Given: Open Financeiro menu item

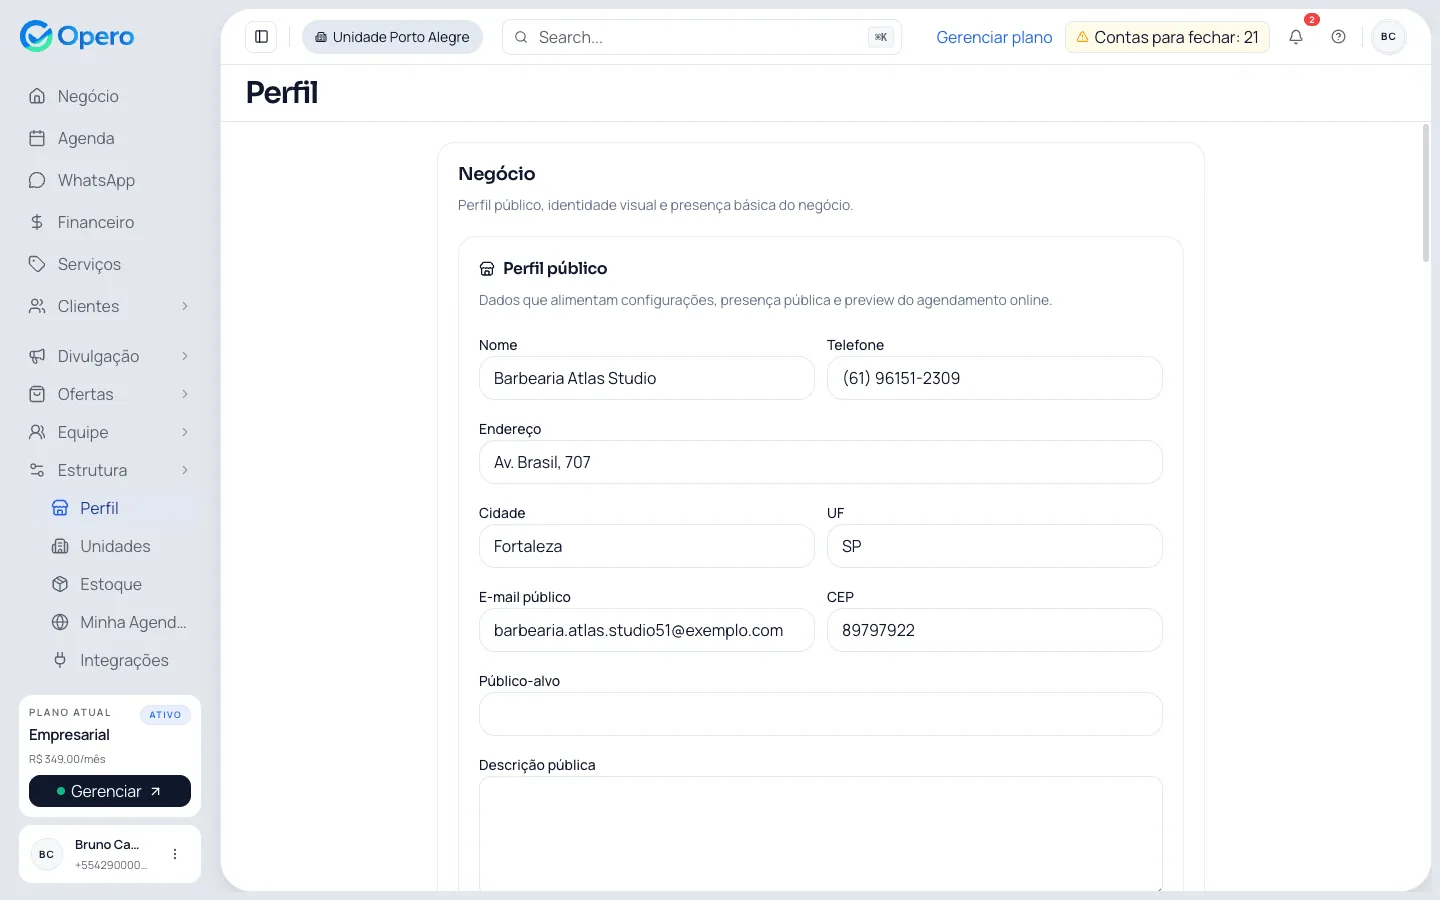Looking at the screenshot, I should pyautogui.click(x=110, y=222).
